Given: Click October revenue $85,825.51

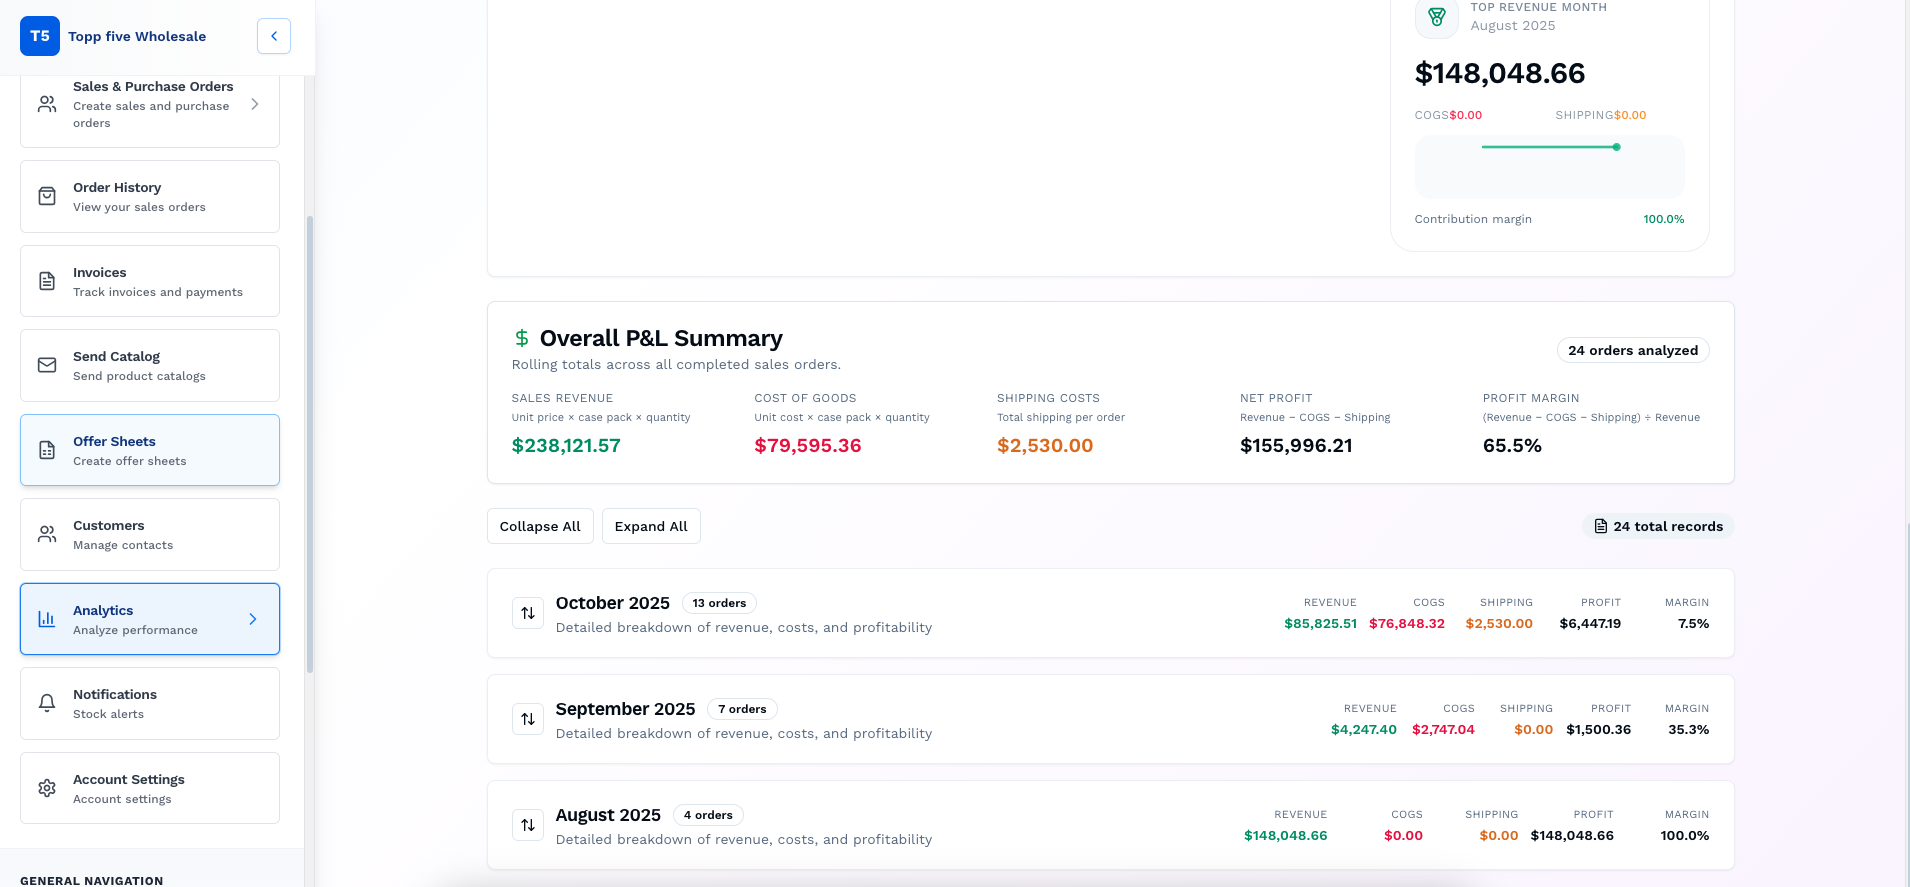Looking at the screenshot, I should point(1321,623).
